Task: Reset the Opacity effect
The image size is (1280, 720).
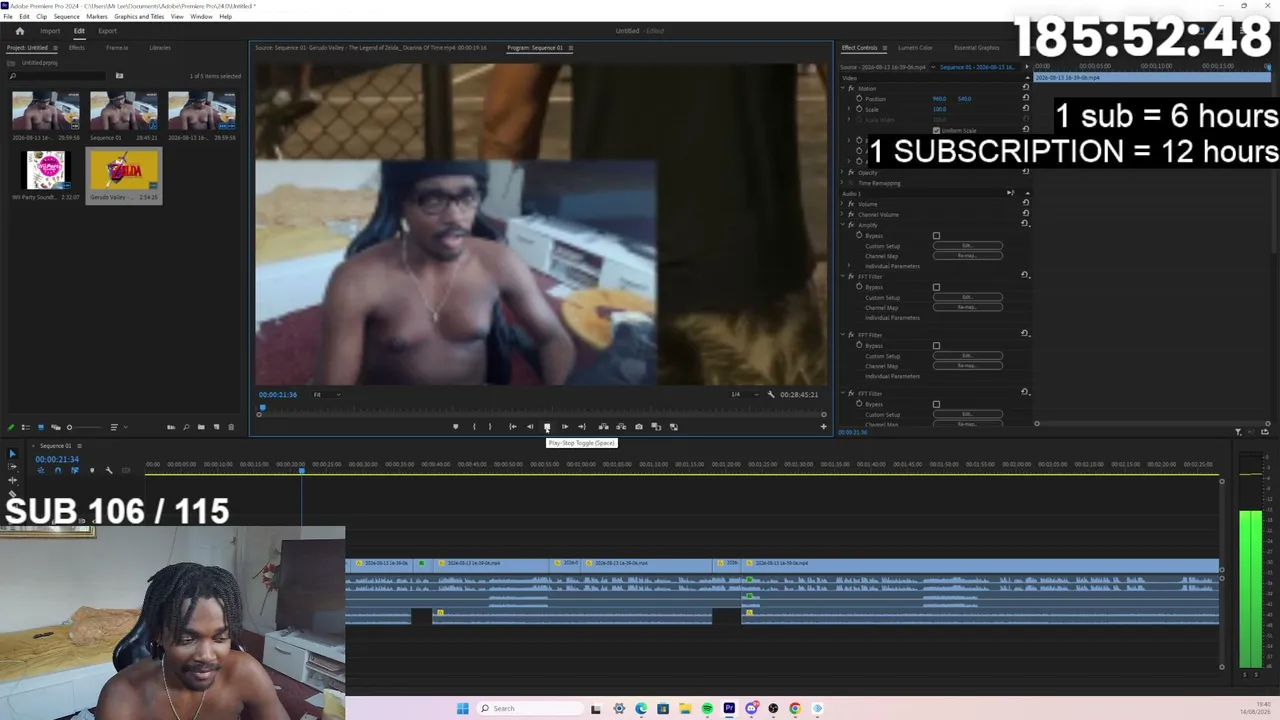Action: coord(1025,173)
